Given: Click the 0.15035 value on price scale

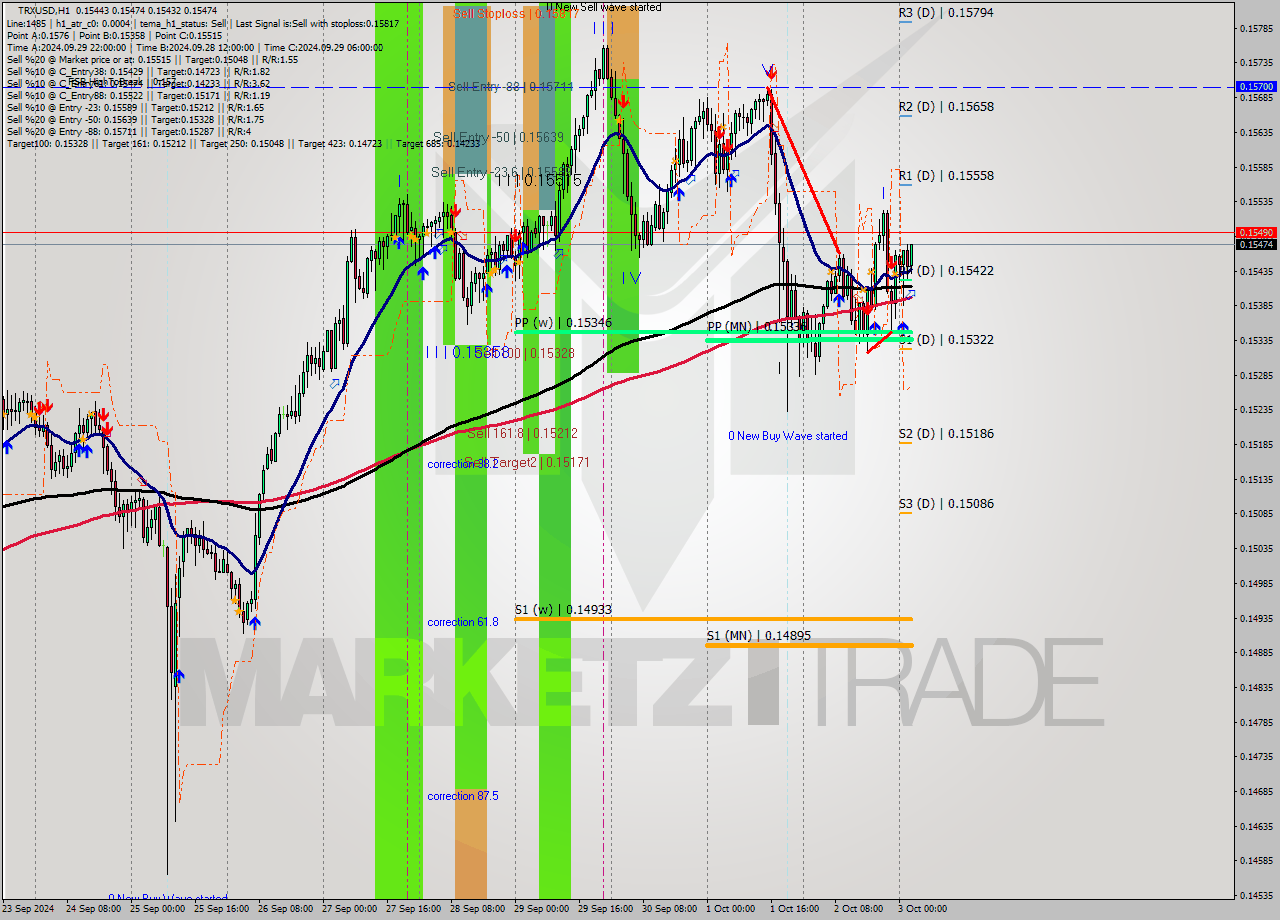Looking at the screenshot, I should pyautogui.click(x=1256, y=549).
